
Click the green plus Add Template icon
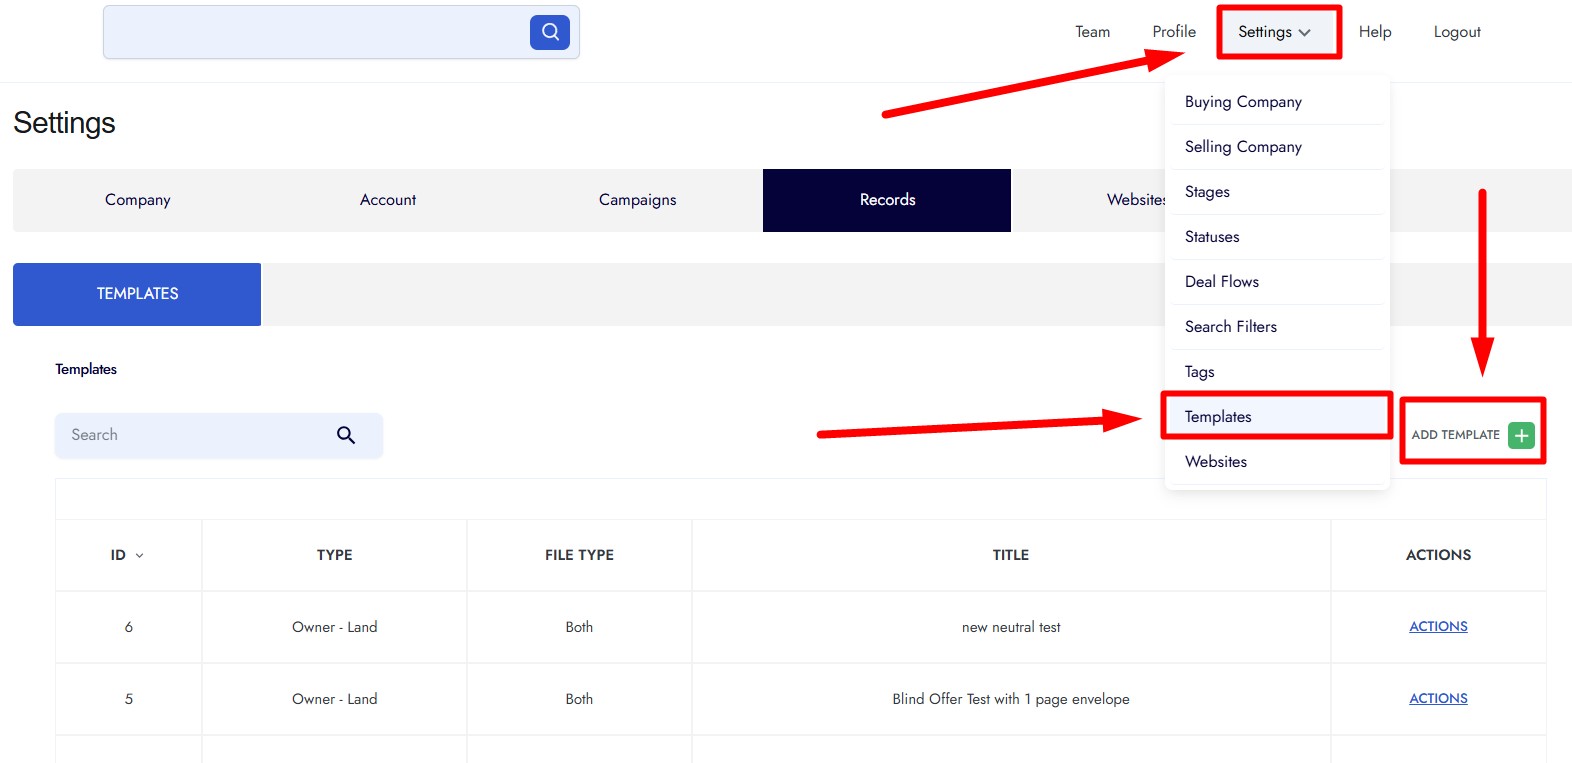1521,435
